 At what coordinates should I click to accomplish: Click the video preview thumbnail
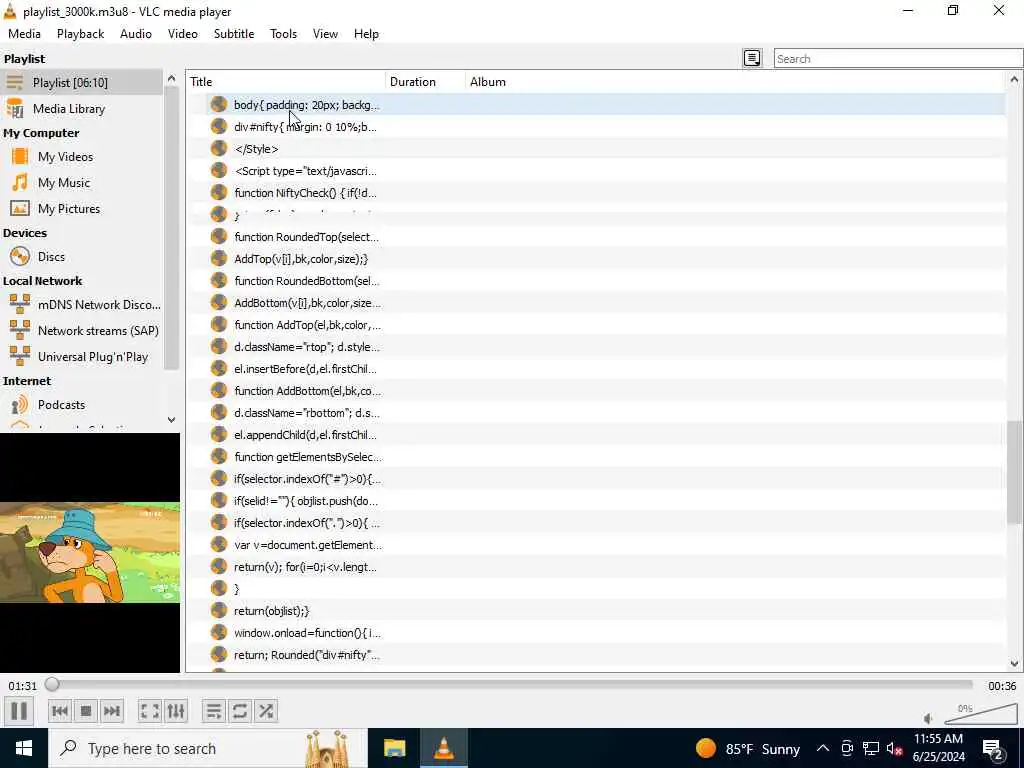(89, 552)
